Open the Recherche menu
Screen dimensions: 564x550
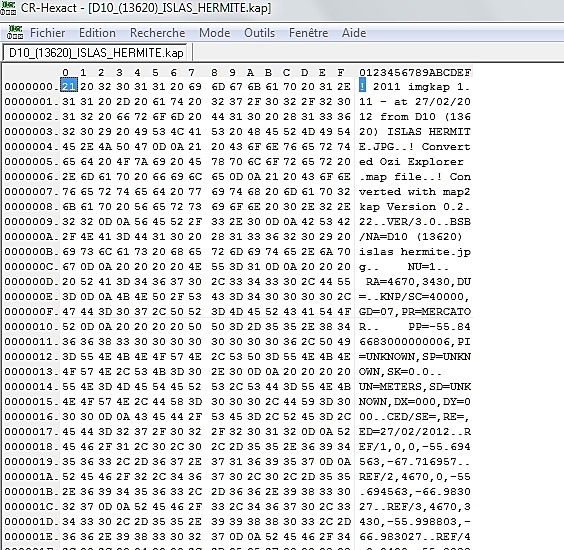click(x=158, y=33)
